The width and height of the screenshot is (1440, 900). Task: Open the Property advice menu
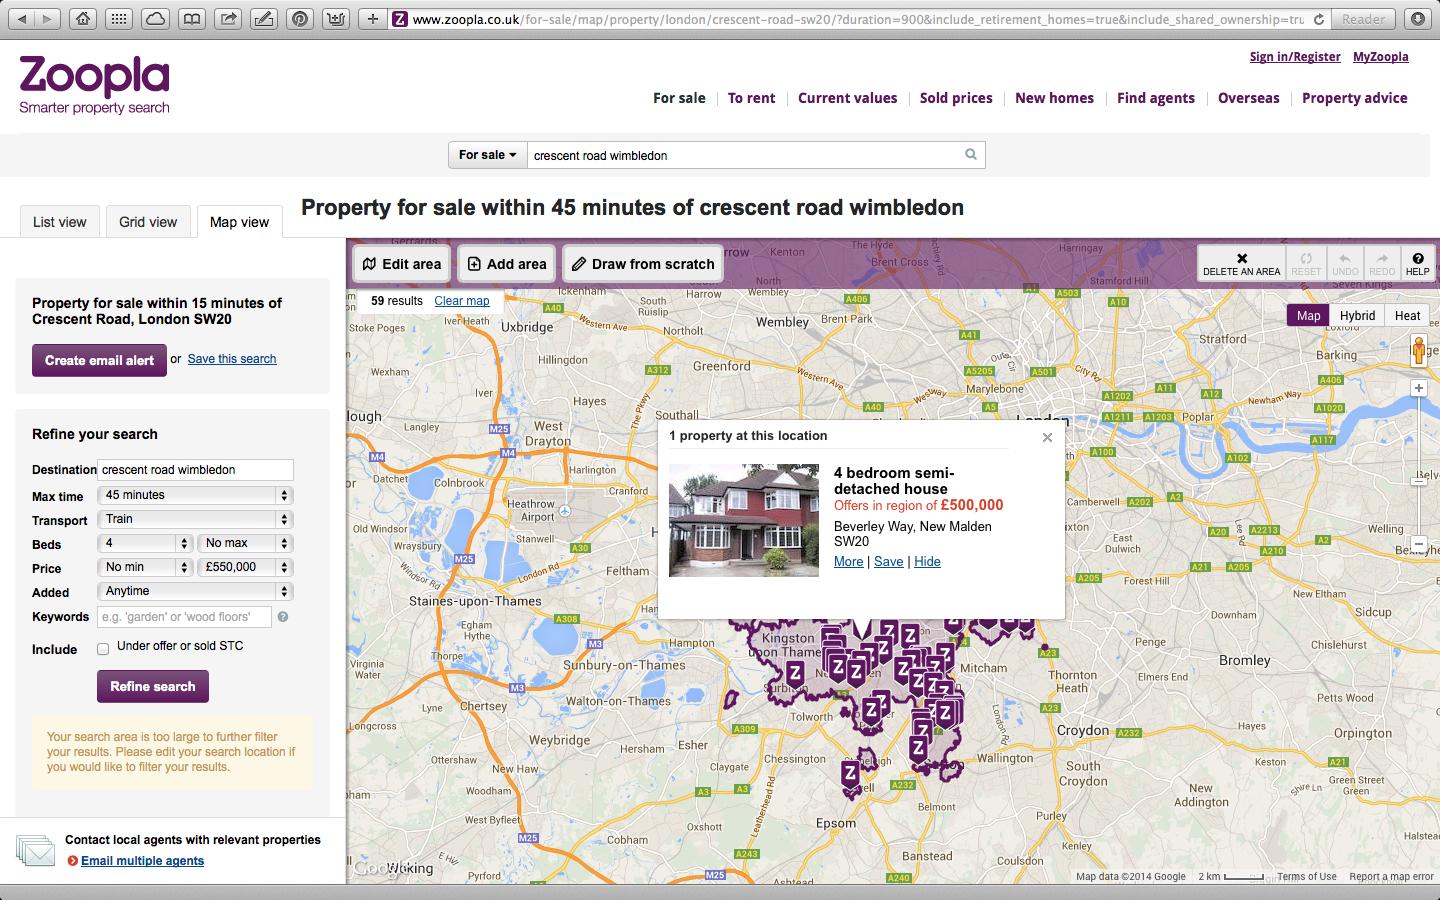1355,98
